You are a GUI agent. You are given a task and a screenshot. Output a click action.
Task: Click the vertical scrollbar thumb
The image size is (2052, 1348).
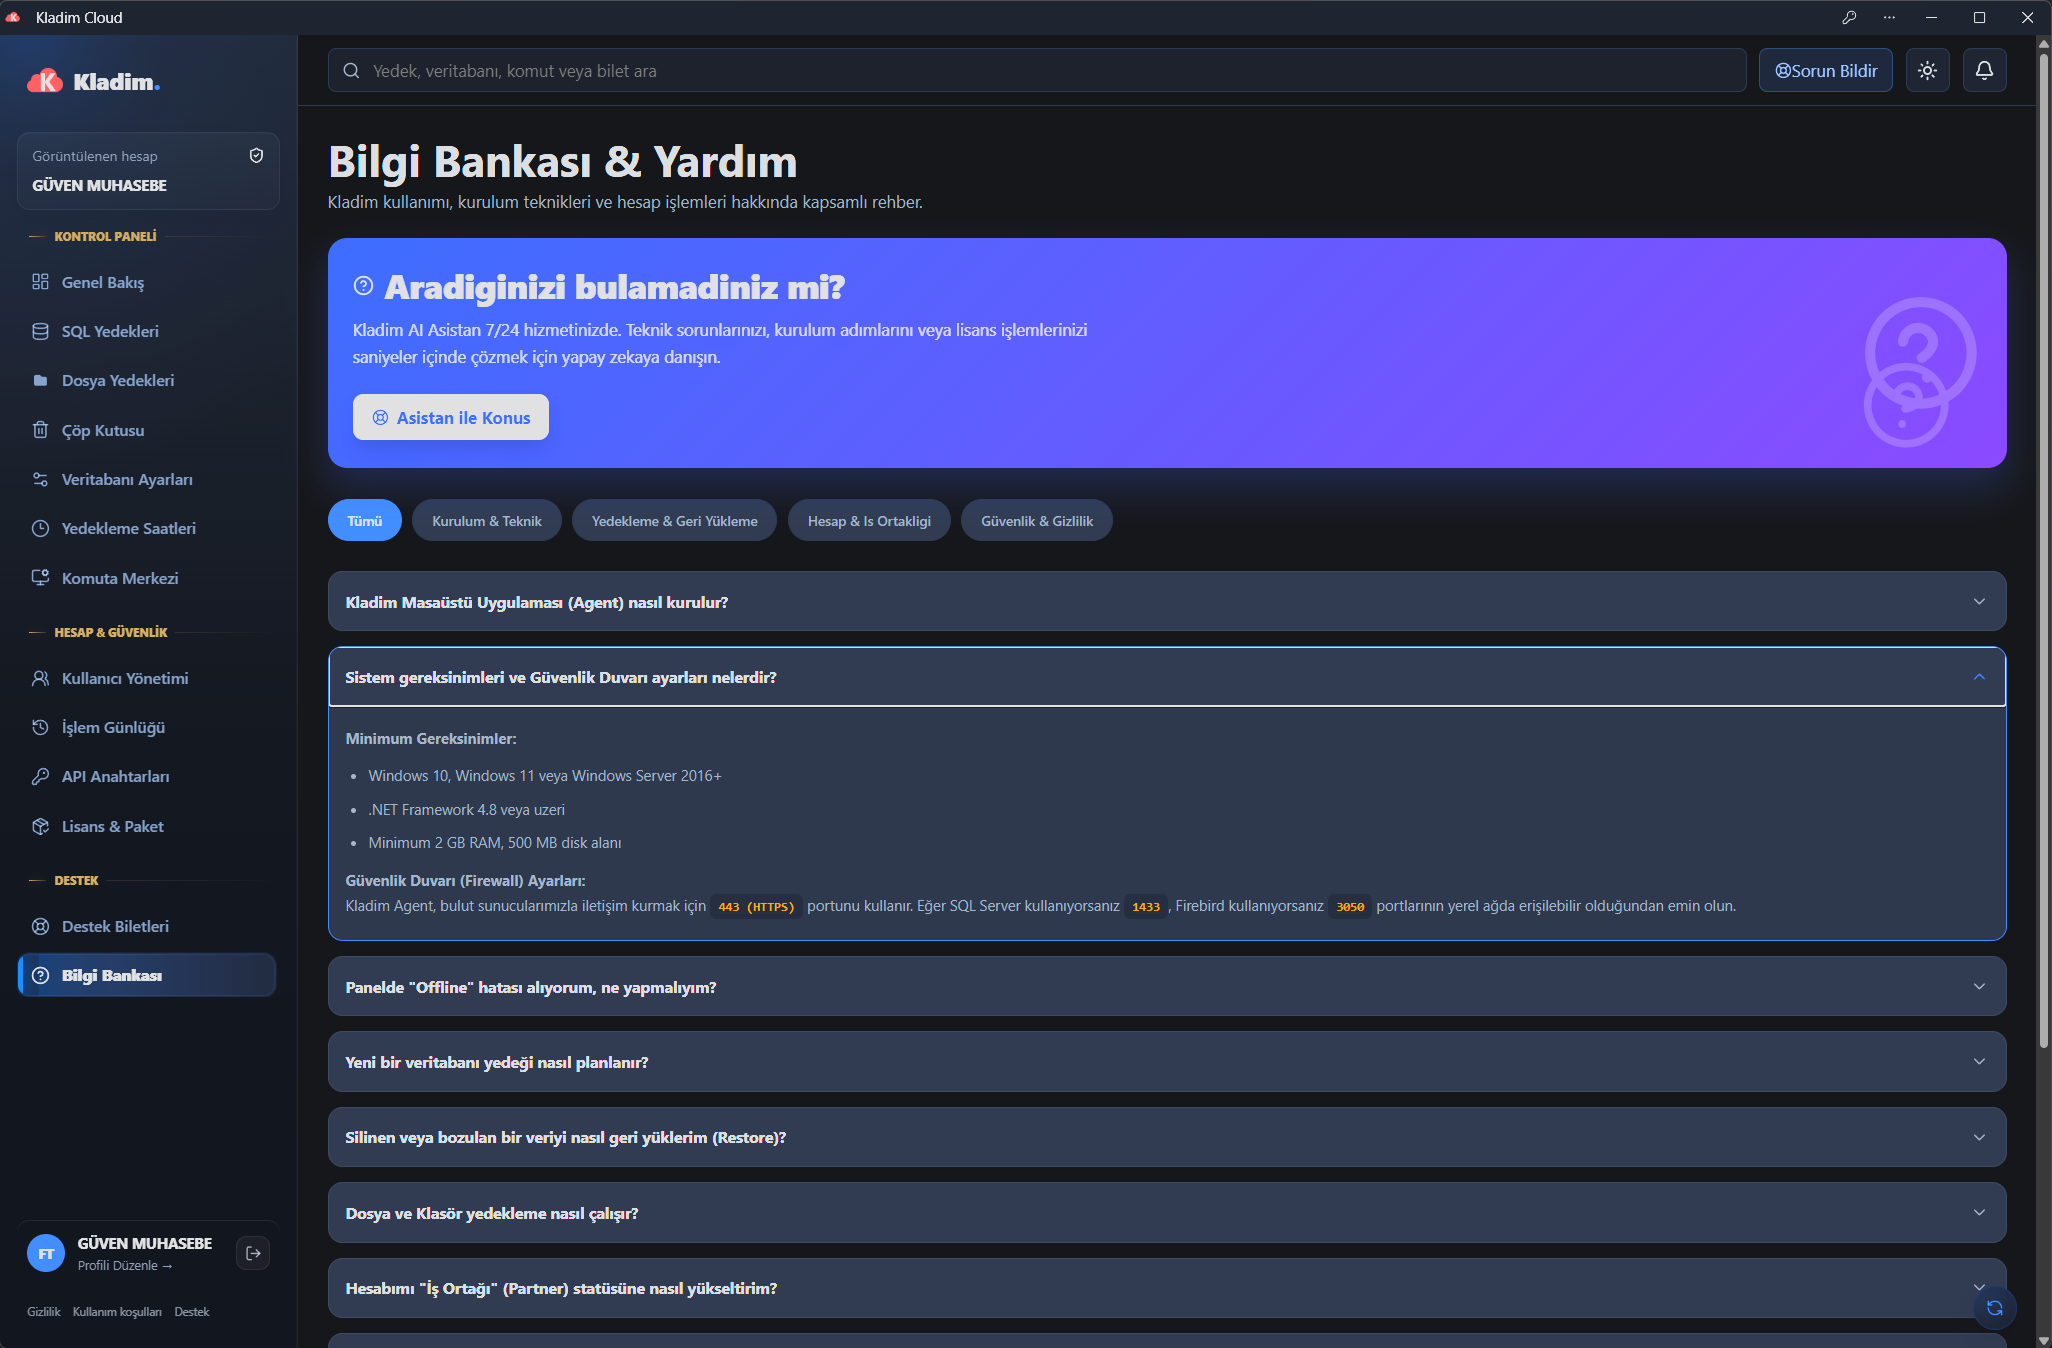2044,550
